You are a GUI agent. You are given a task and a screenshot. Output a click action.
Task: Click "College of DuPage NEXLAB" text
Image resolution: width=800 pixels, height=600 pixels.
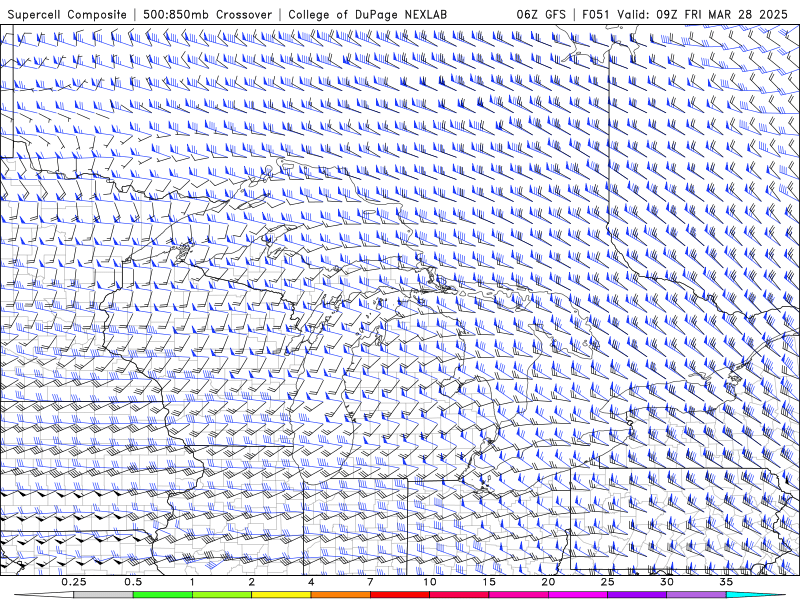(367, 14)
